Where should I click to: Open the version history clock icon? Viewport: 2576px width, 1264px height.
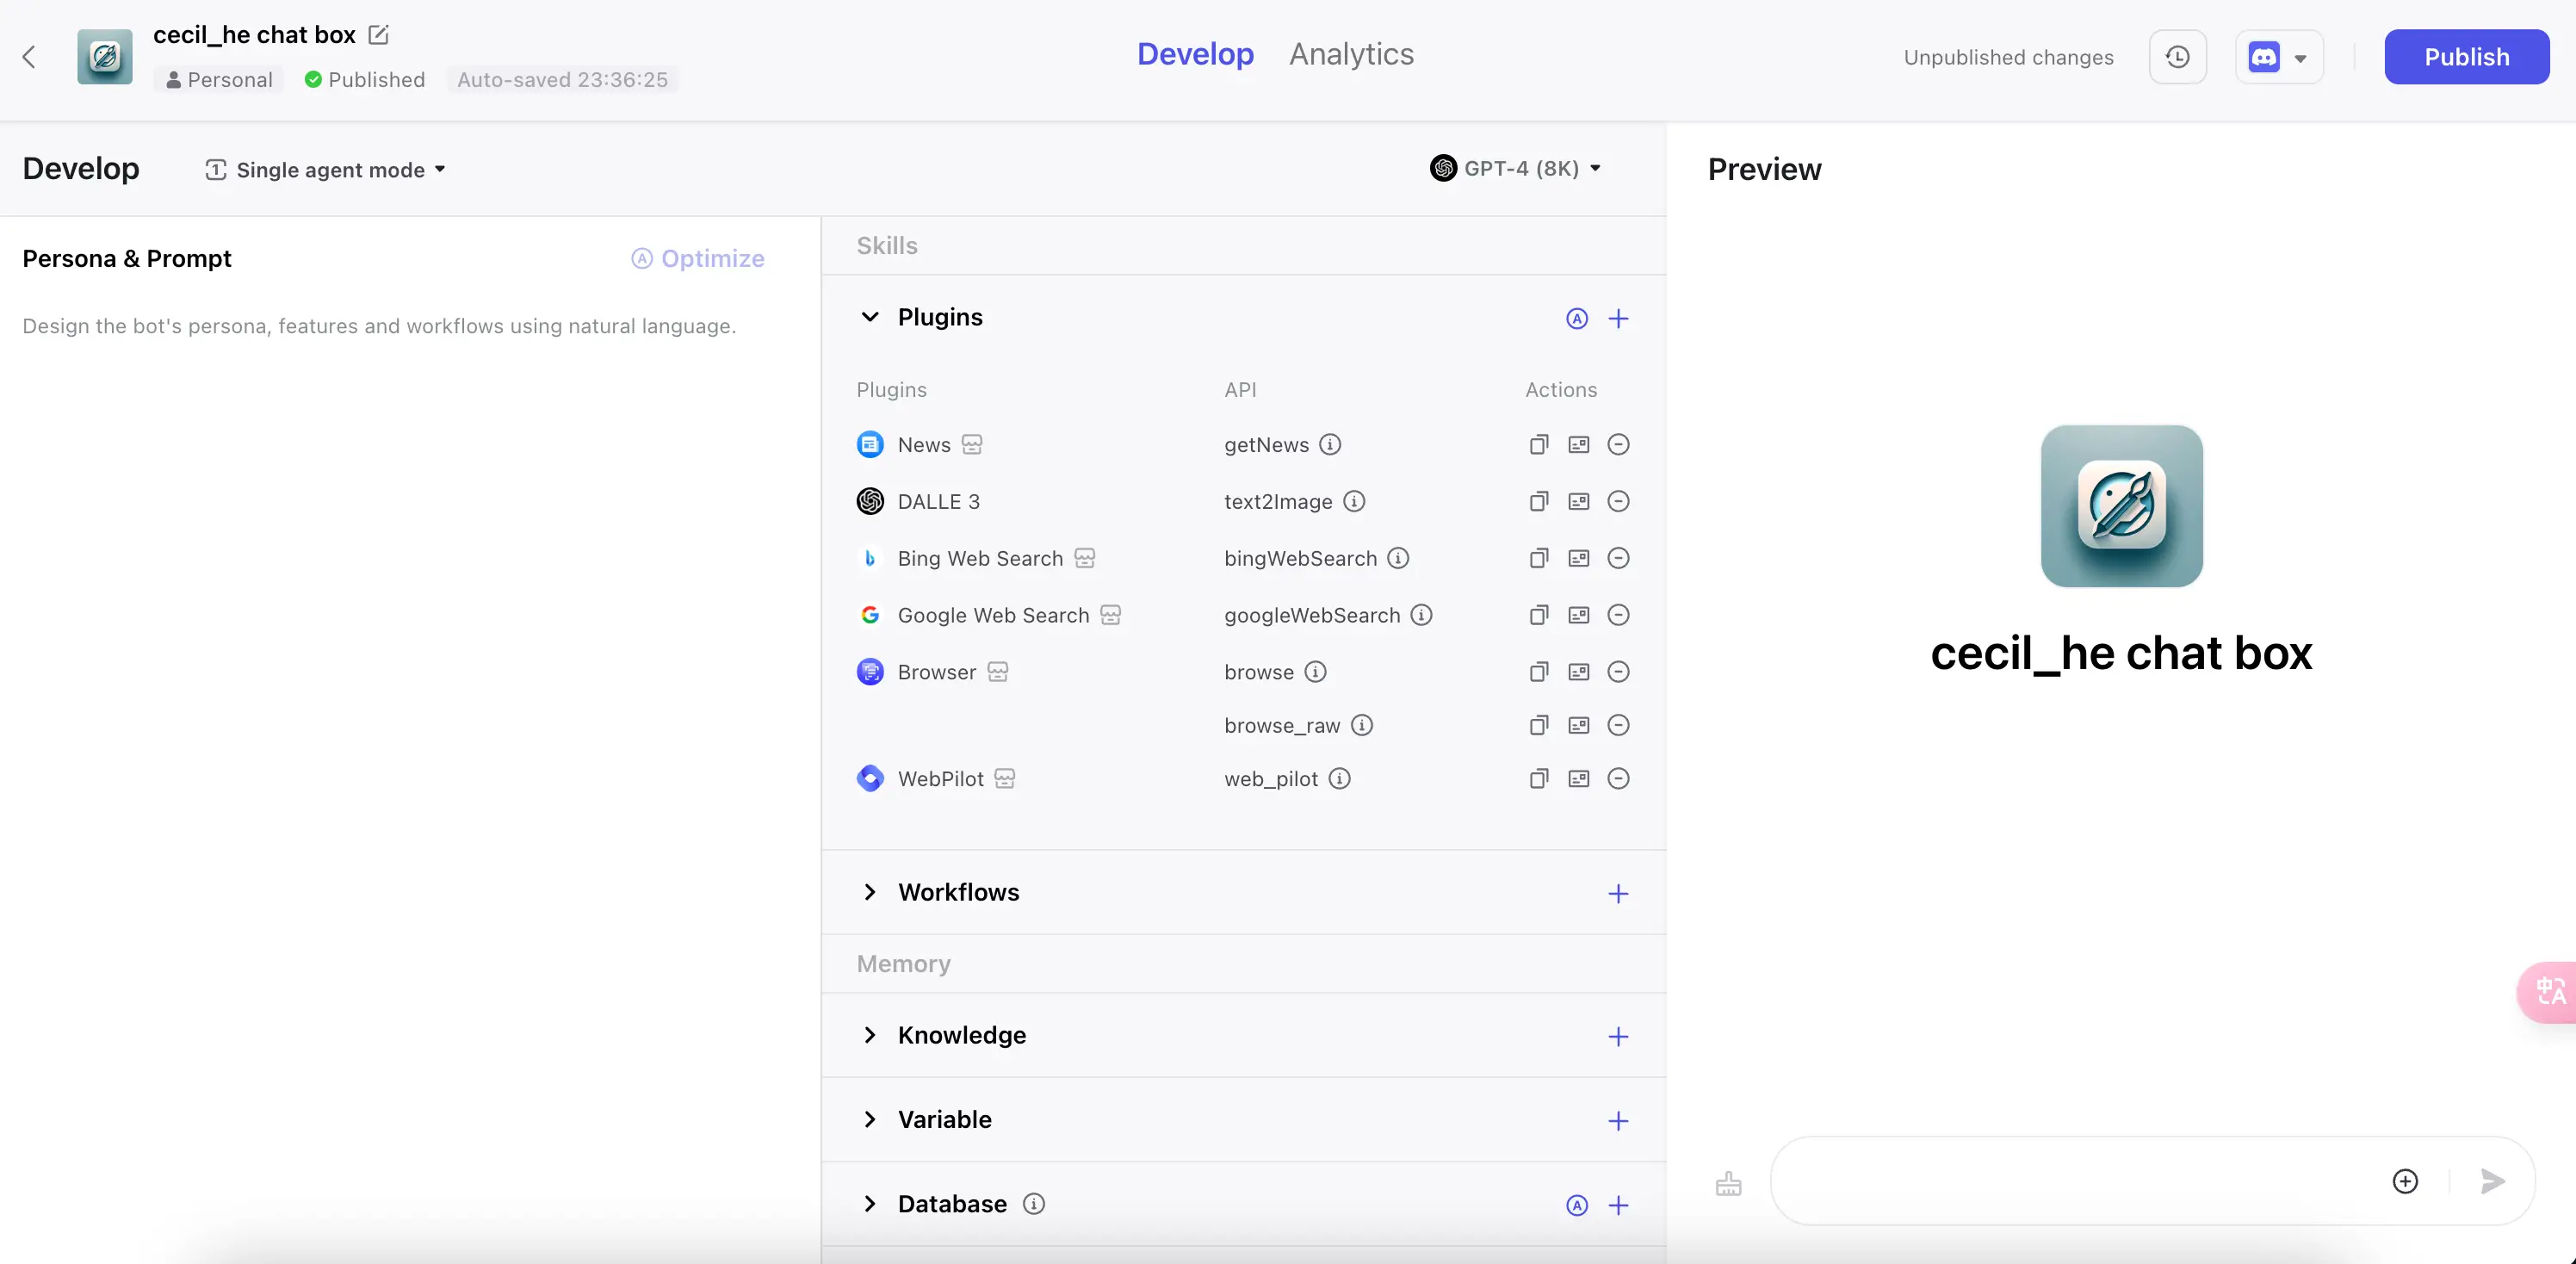[x=2177, y=57]
